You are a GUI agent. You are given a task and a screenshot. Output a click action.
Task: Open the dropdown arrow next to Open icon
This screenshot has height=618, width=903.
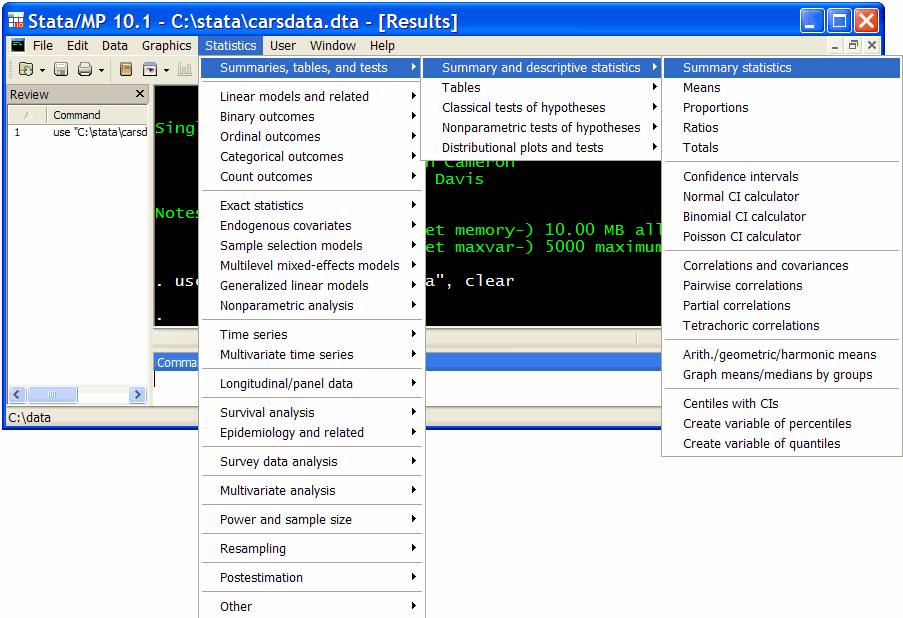[42, 70]
